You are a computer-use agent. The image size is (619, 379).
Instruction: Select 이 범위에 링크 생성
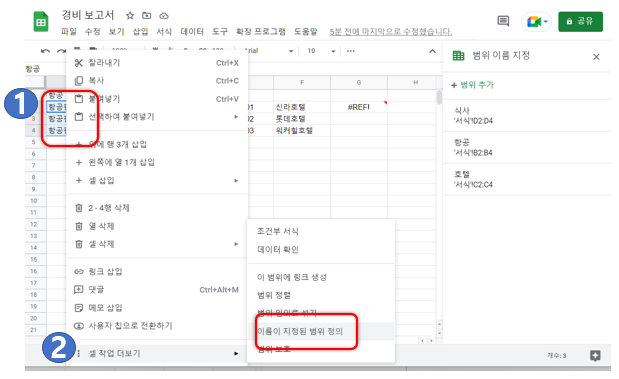point(321,277)
